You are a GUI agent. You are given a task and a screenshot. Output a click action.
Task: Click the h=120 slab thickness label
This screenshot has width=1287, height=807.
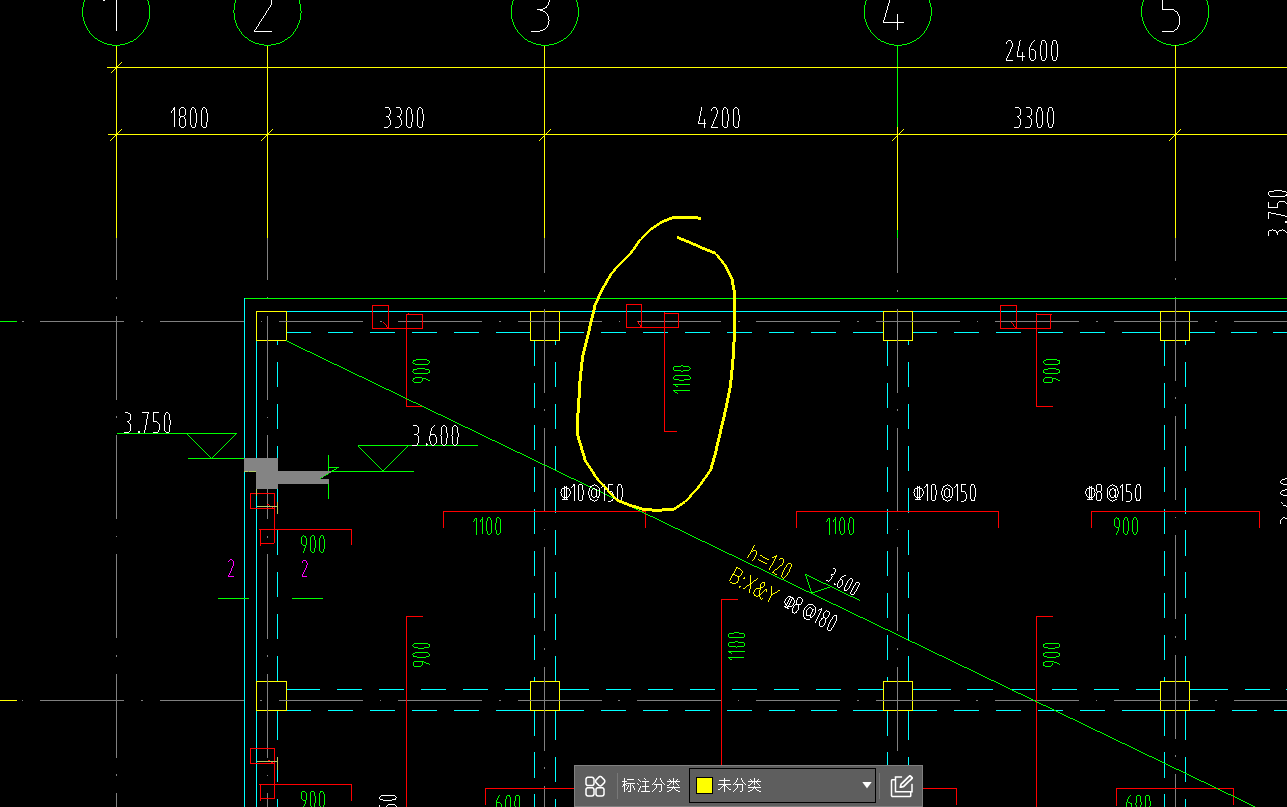pos(769,564)
